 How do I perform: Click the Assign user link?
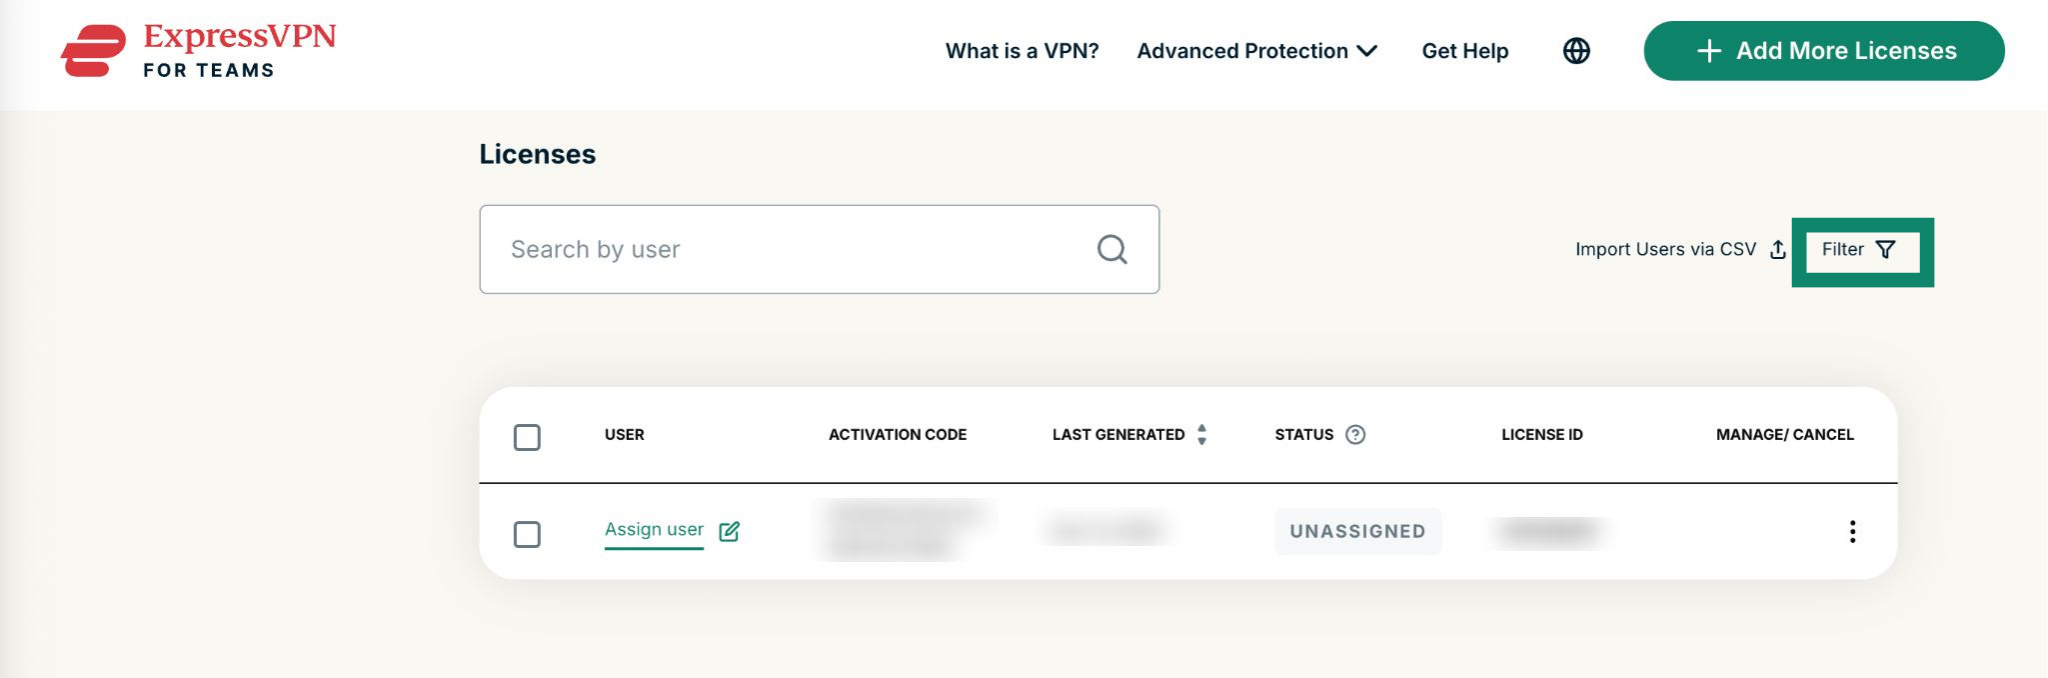click(x=654, y=529)
